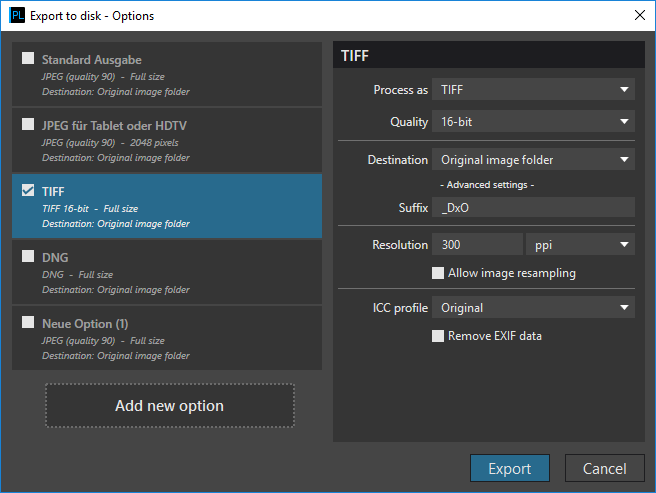Cancel the export dialog

pos(605,468)
